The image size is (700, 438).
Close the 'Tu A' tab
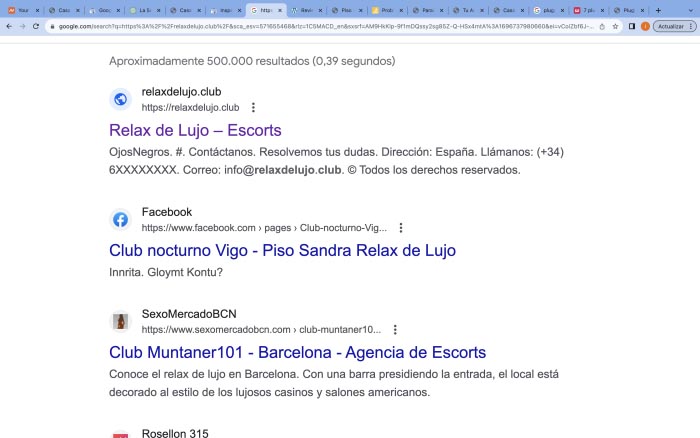coord(482,10)
